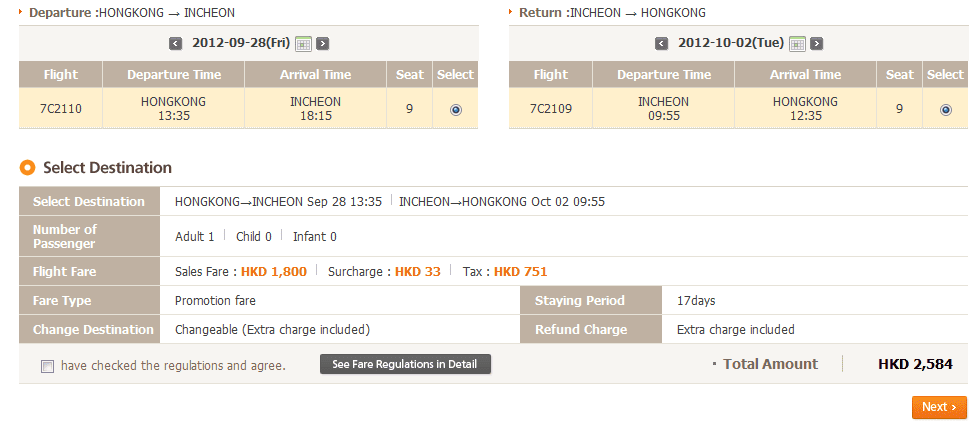Check the agree to regulations checkbox

point(47,366)
